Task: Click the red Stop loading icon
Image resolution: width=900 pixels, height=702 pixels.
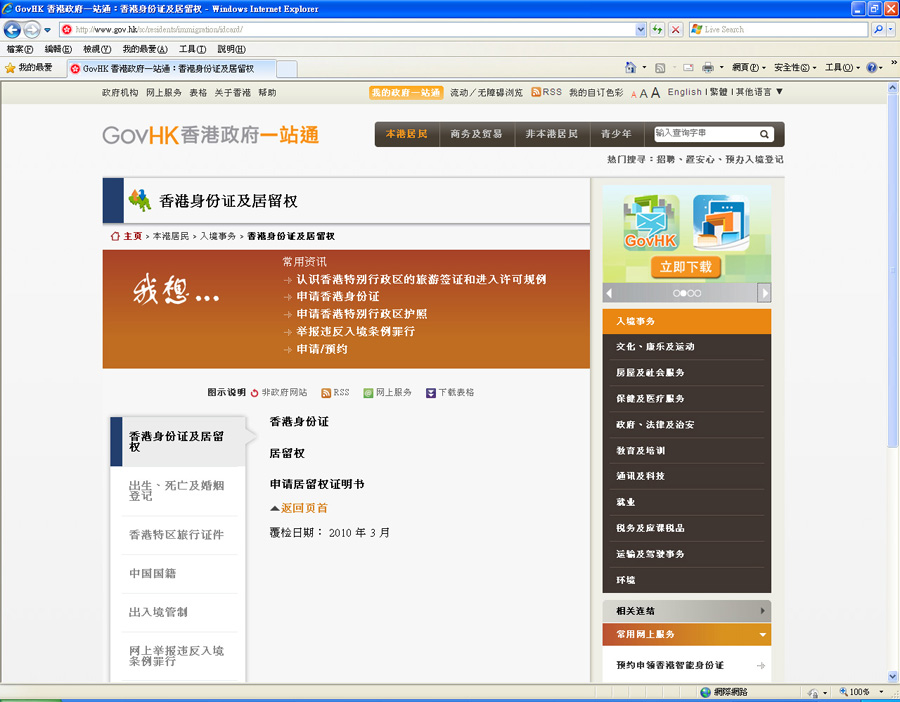Action: 676,30
